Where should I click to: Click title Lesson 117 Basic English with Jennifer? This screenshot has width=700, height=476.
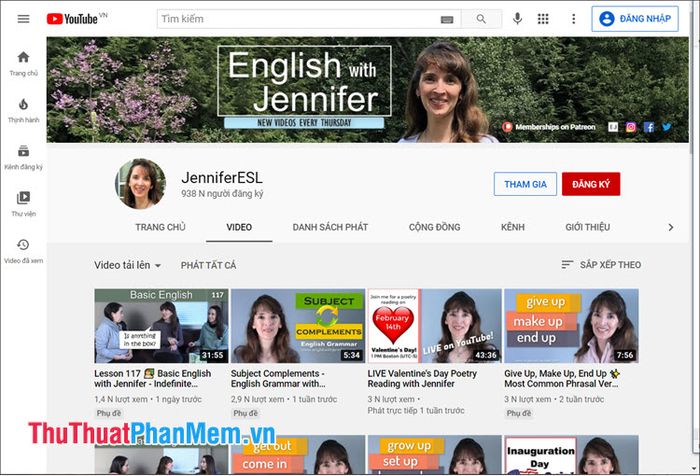coord(153,378)
